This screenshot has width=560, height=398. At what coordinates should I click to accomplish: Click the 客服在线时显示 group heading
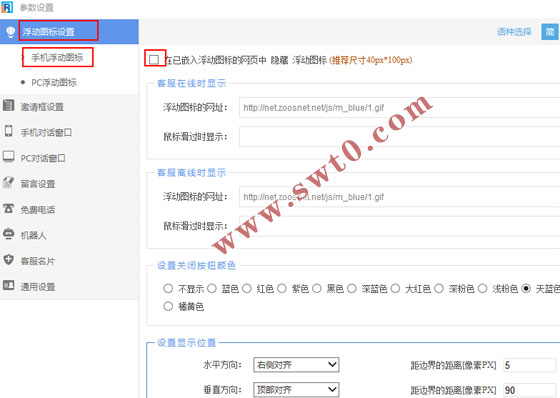tap(191, 83)
